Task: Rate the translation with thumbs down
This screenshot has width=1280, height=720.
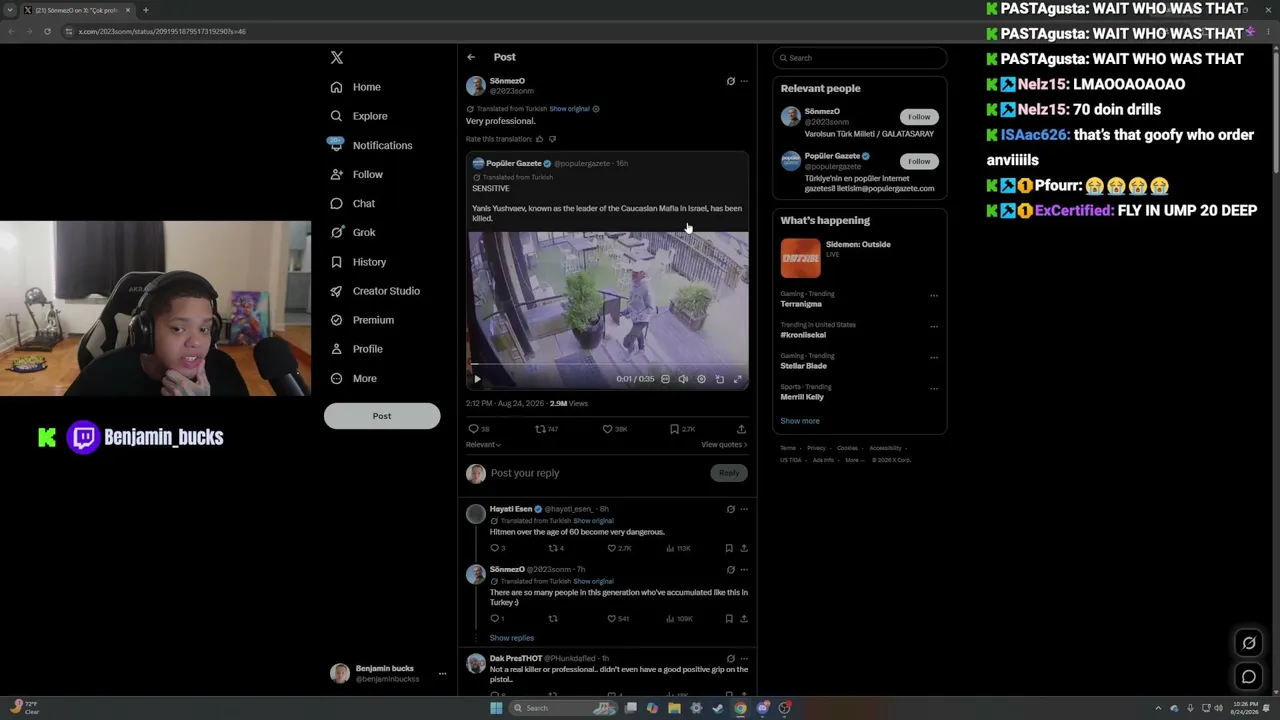Action: click(552, 139)
